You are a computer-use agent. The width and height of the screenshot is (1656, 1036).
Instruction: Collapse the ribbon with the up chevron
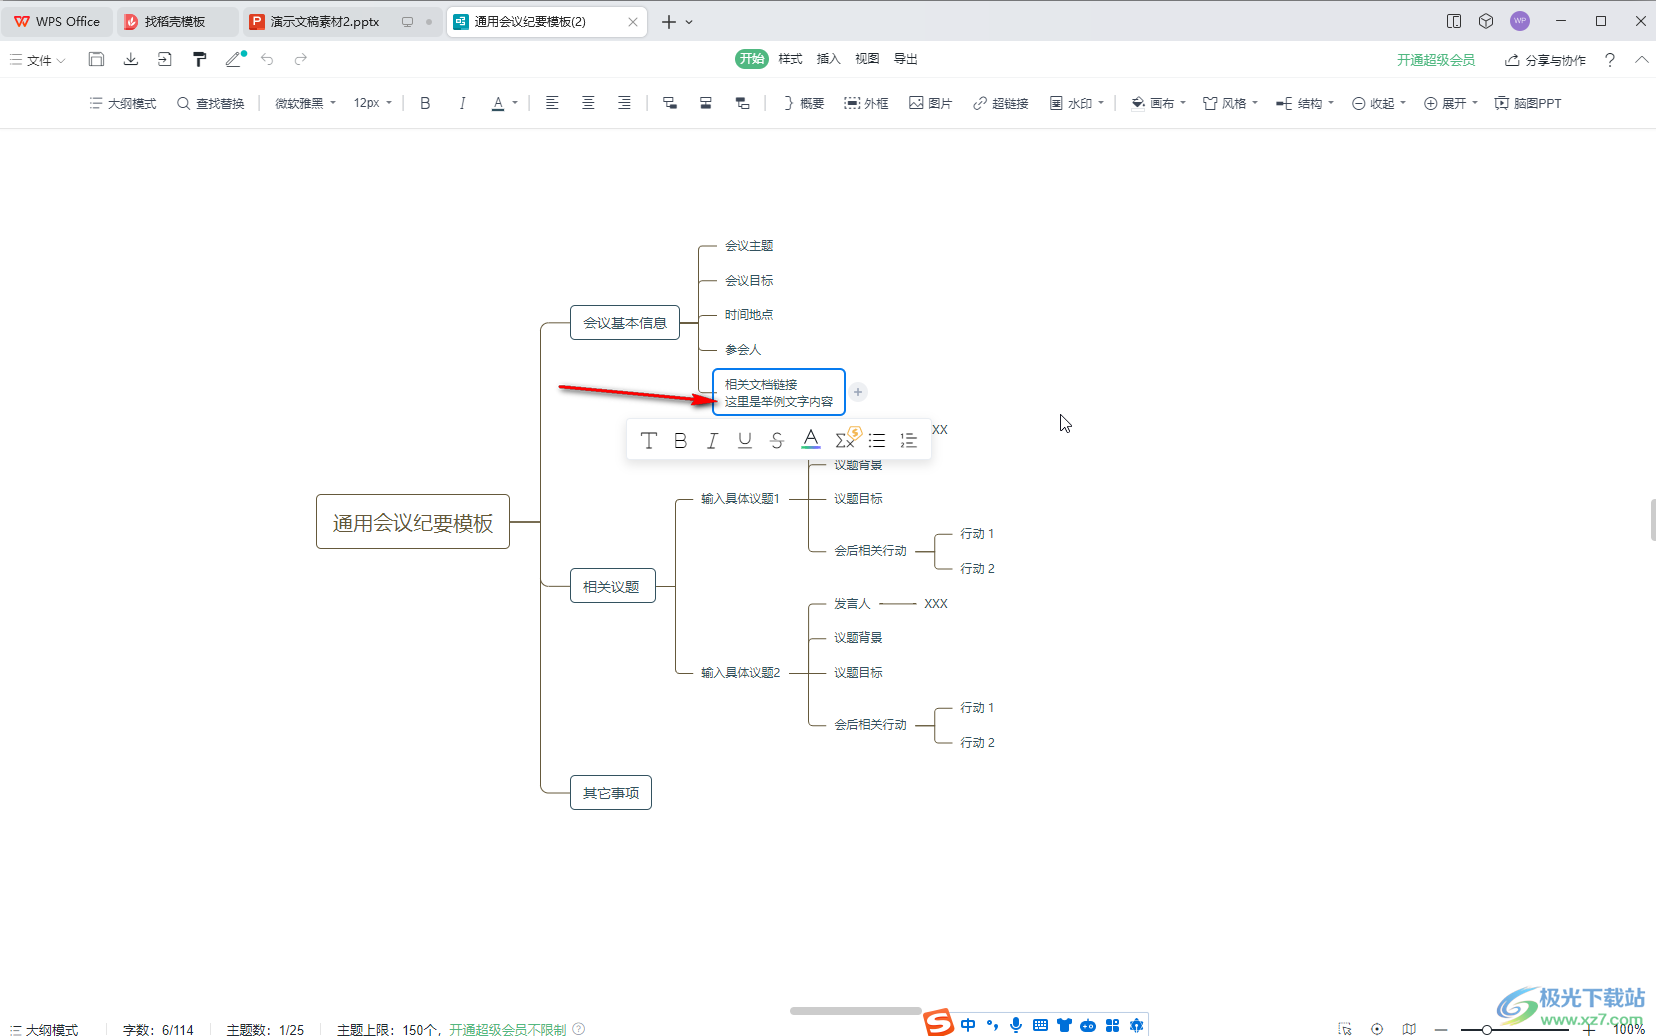point(1642,60)
